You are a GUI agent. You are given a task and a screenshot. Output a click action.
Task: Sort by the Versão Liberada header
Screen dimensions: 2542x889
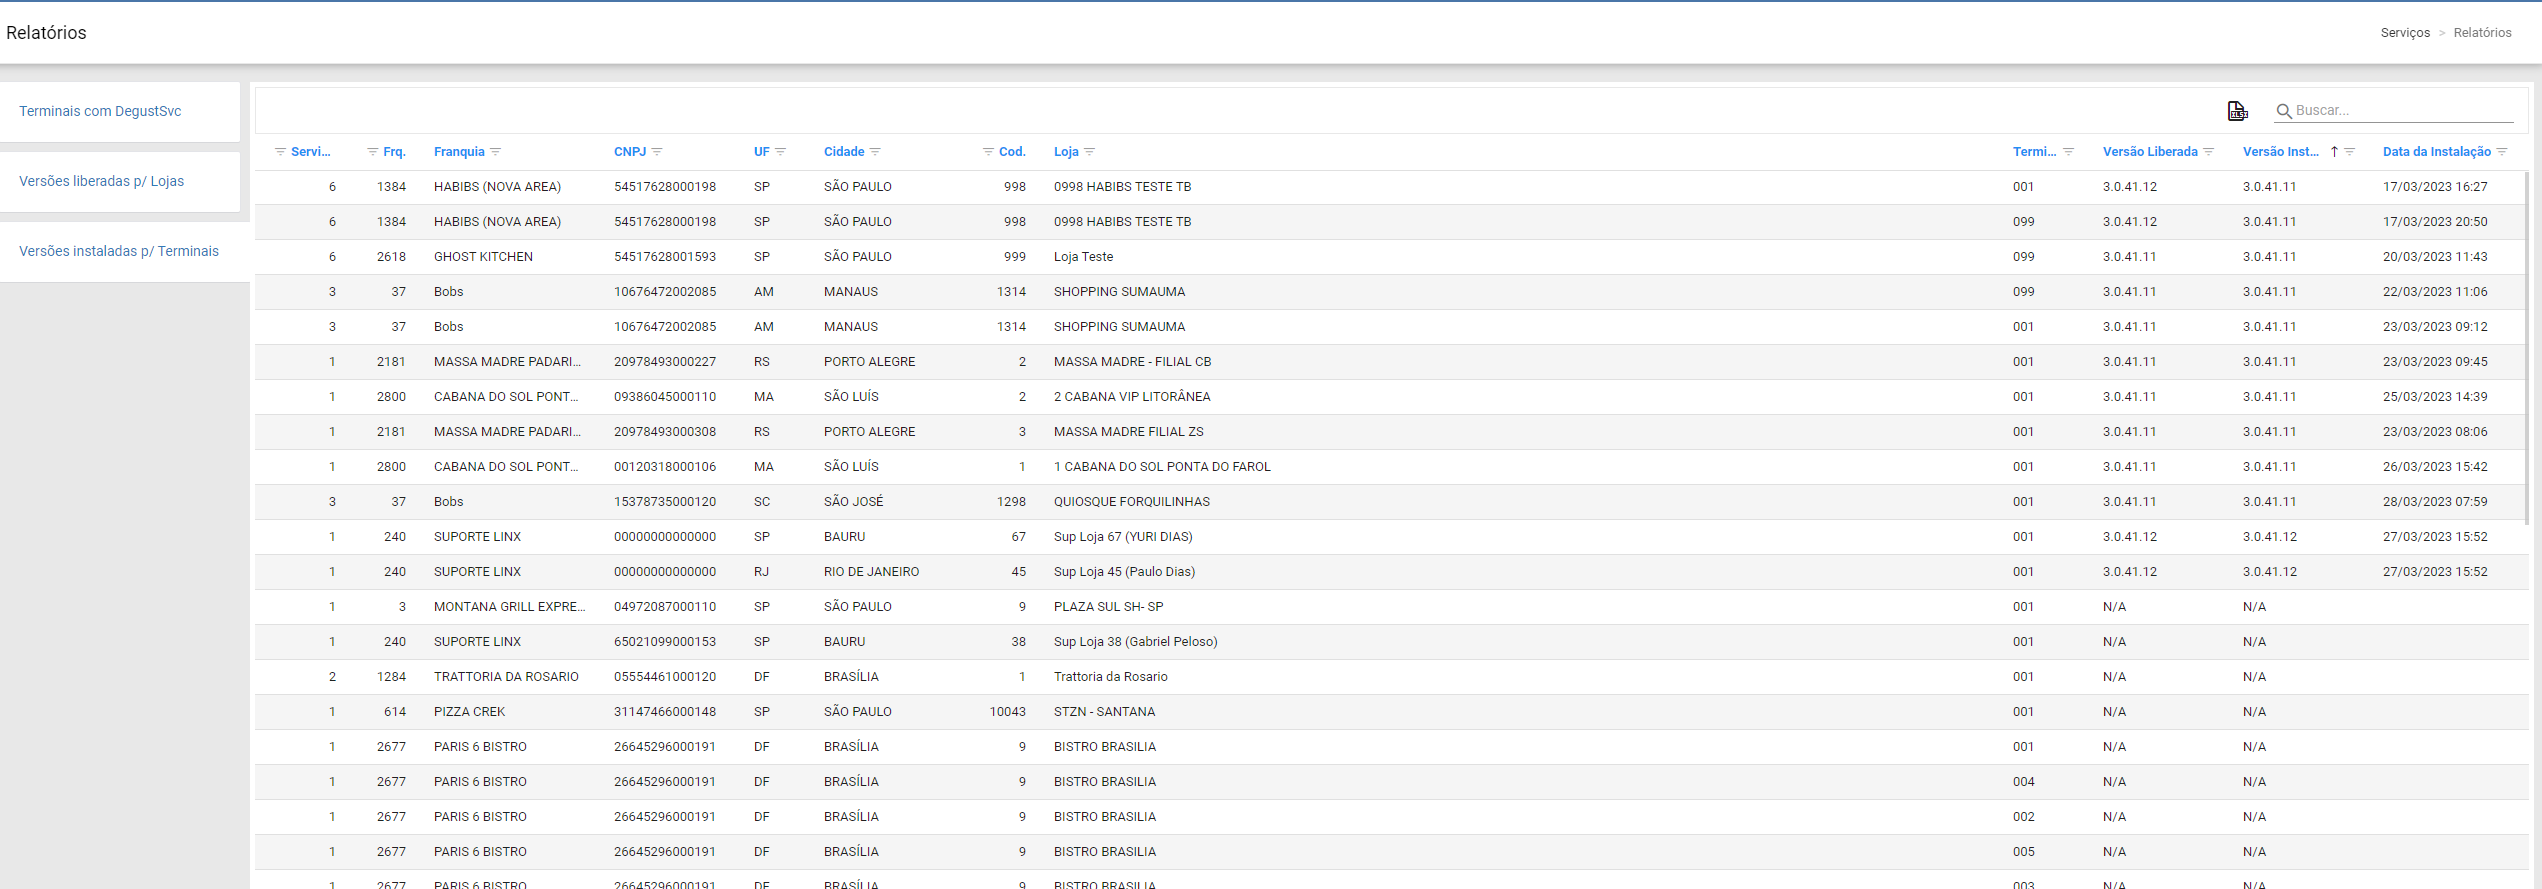pyautogui.click(x=2150, y=152)
